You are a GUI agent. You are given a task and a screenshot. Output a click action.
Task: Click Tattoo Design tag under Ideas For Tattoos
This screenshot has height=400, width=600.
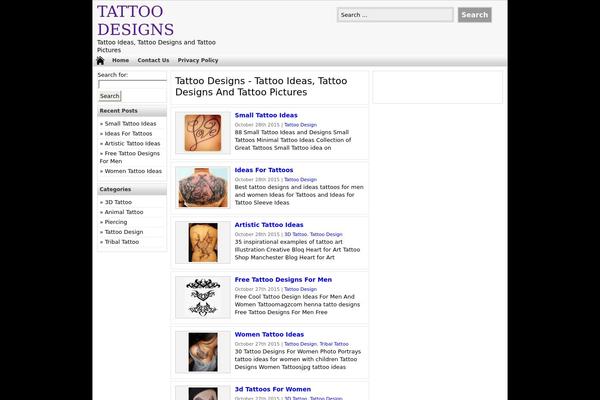[300, 180]
